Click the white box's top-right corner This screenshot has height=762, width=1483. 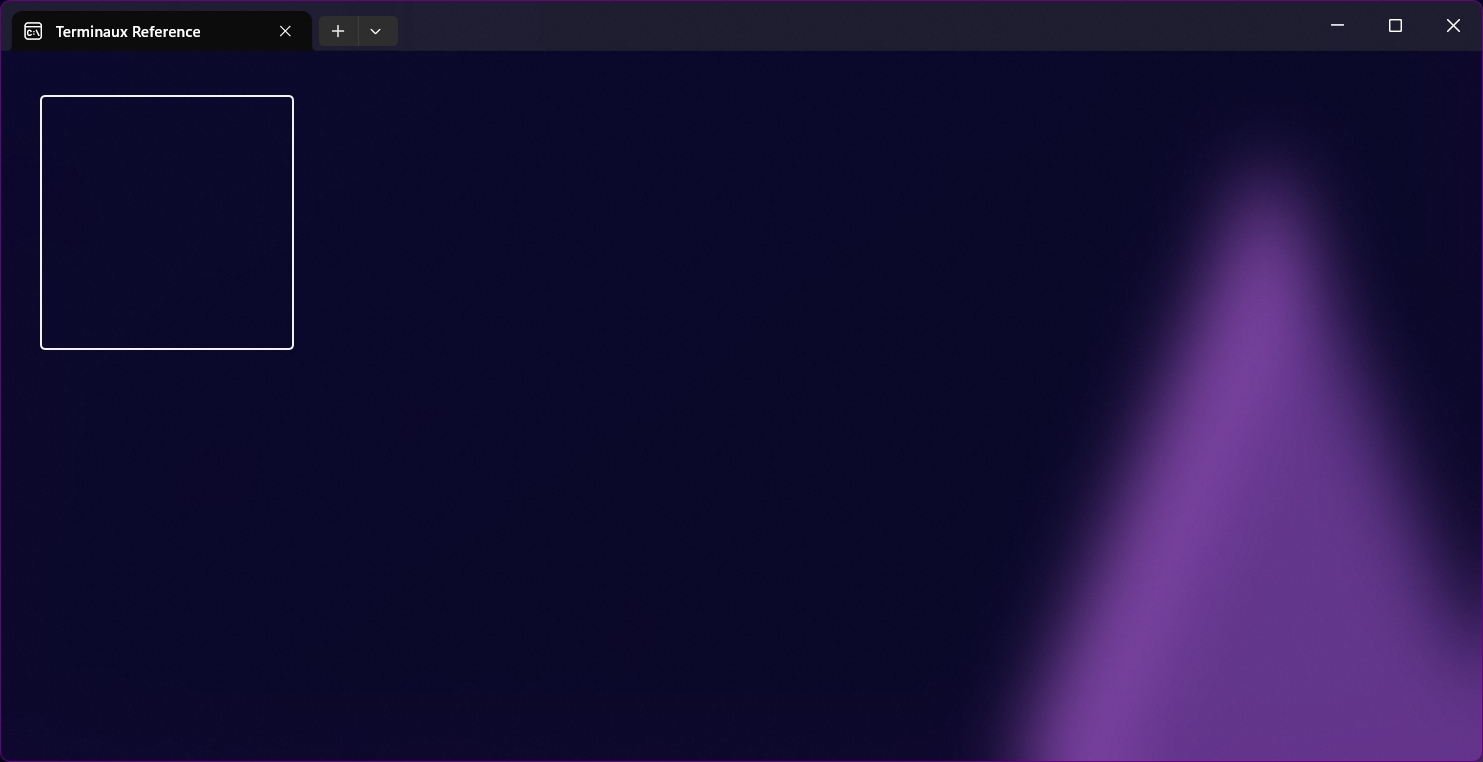[x=292, y=98]
